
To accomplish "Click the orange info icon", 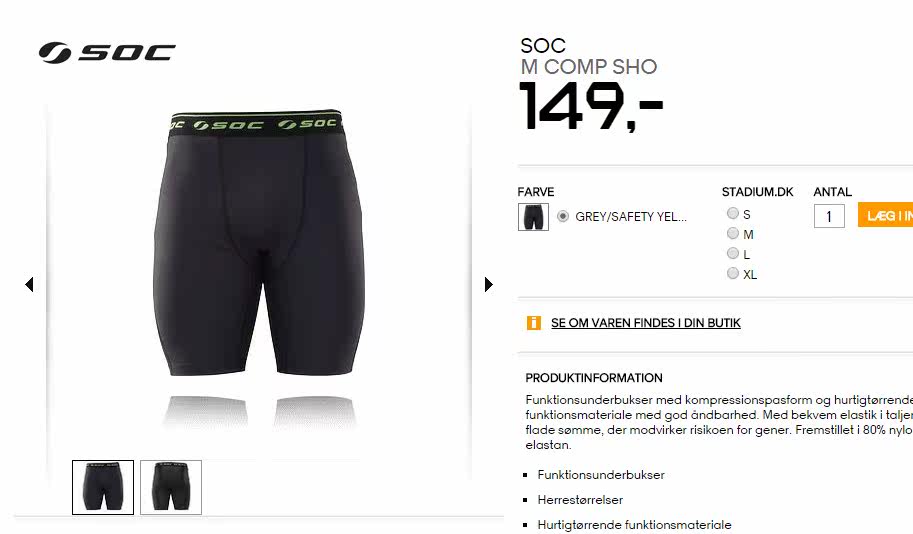I will tap(533, 323).
